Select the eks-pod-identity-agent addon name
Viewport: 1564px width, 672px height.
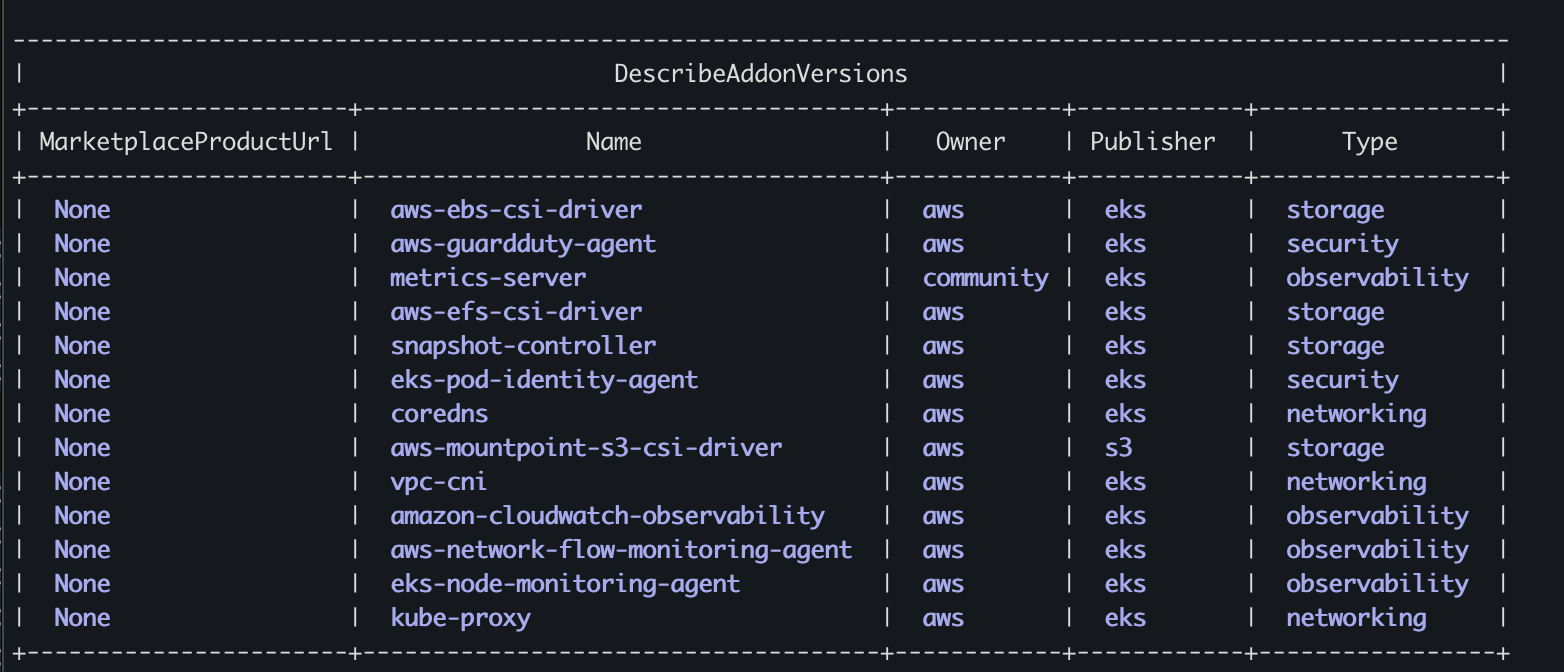tap(544, 380)
